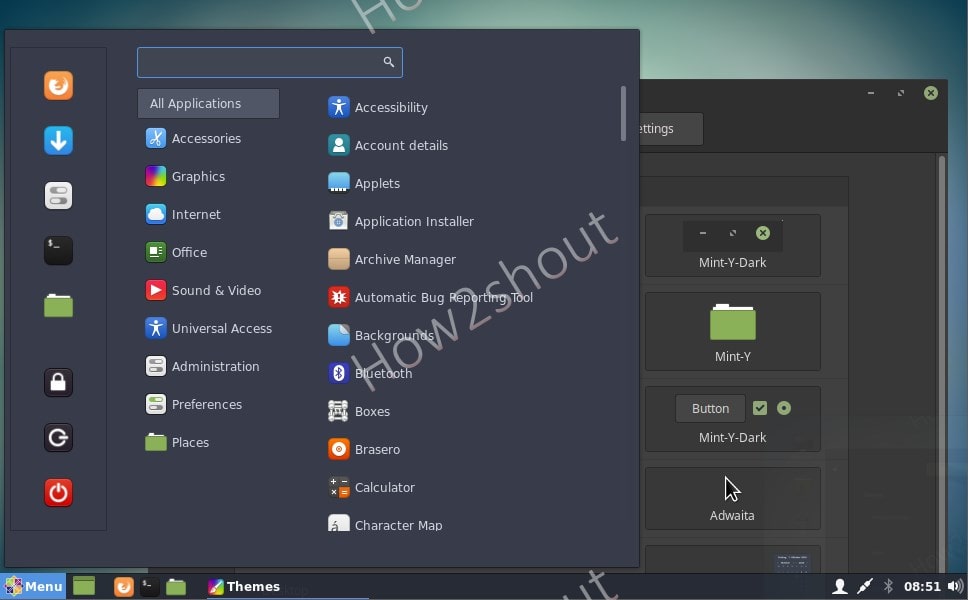Screen dimensions: 968x600
Task: Open Account details
Action: coord(388,146)
